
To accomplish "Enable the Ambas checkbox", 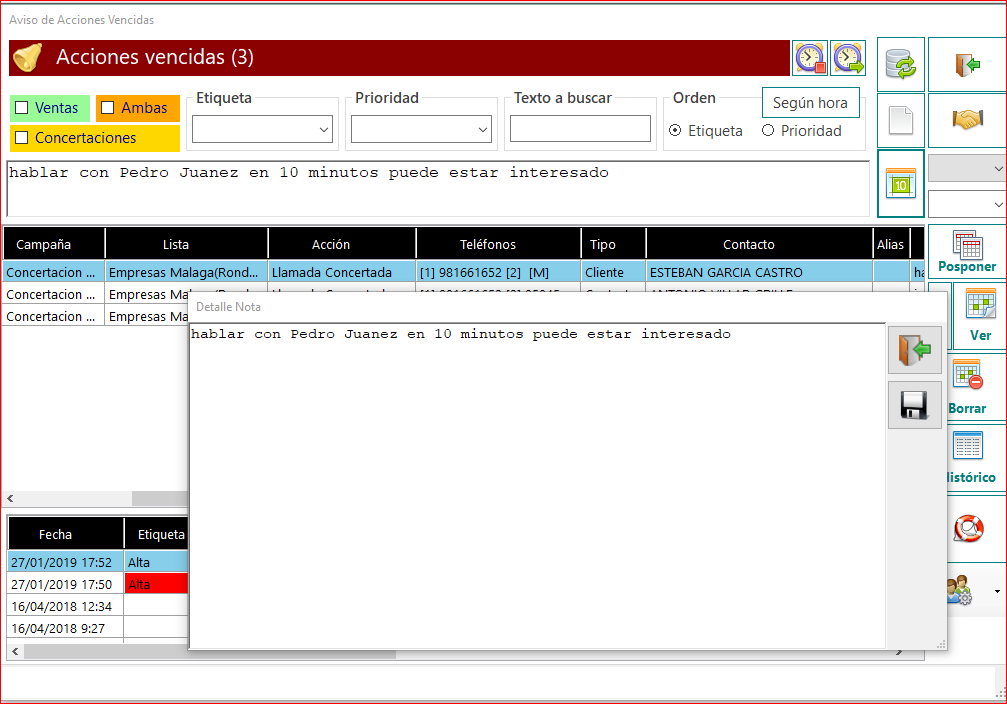I will click(108, 108).
